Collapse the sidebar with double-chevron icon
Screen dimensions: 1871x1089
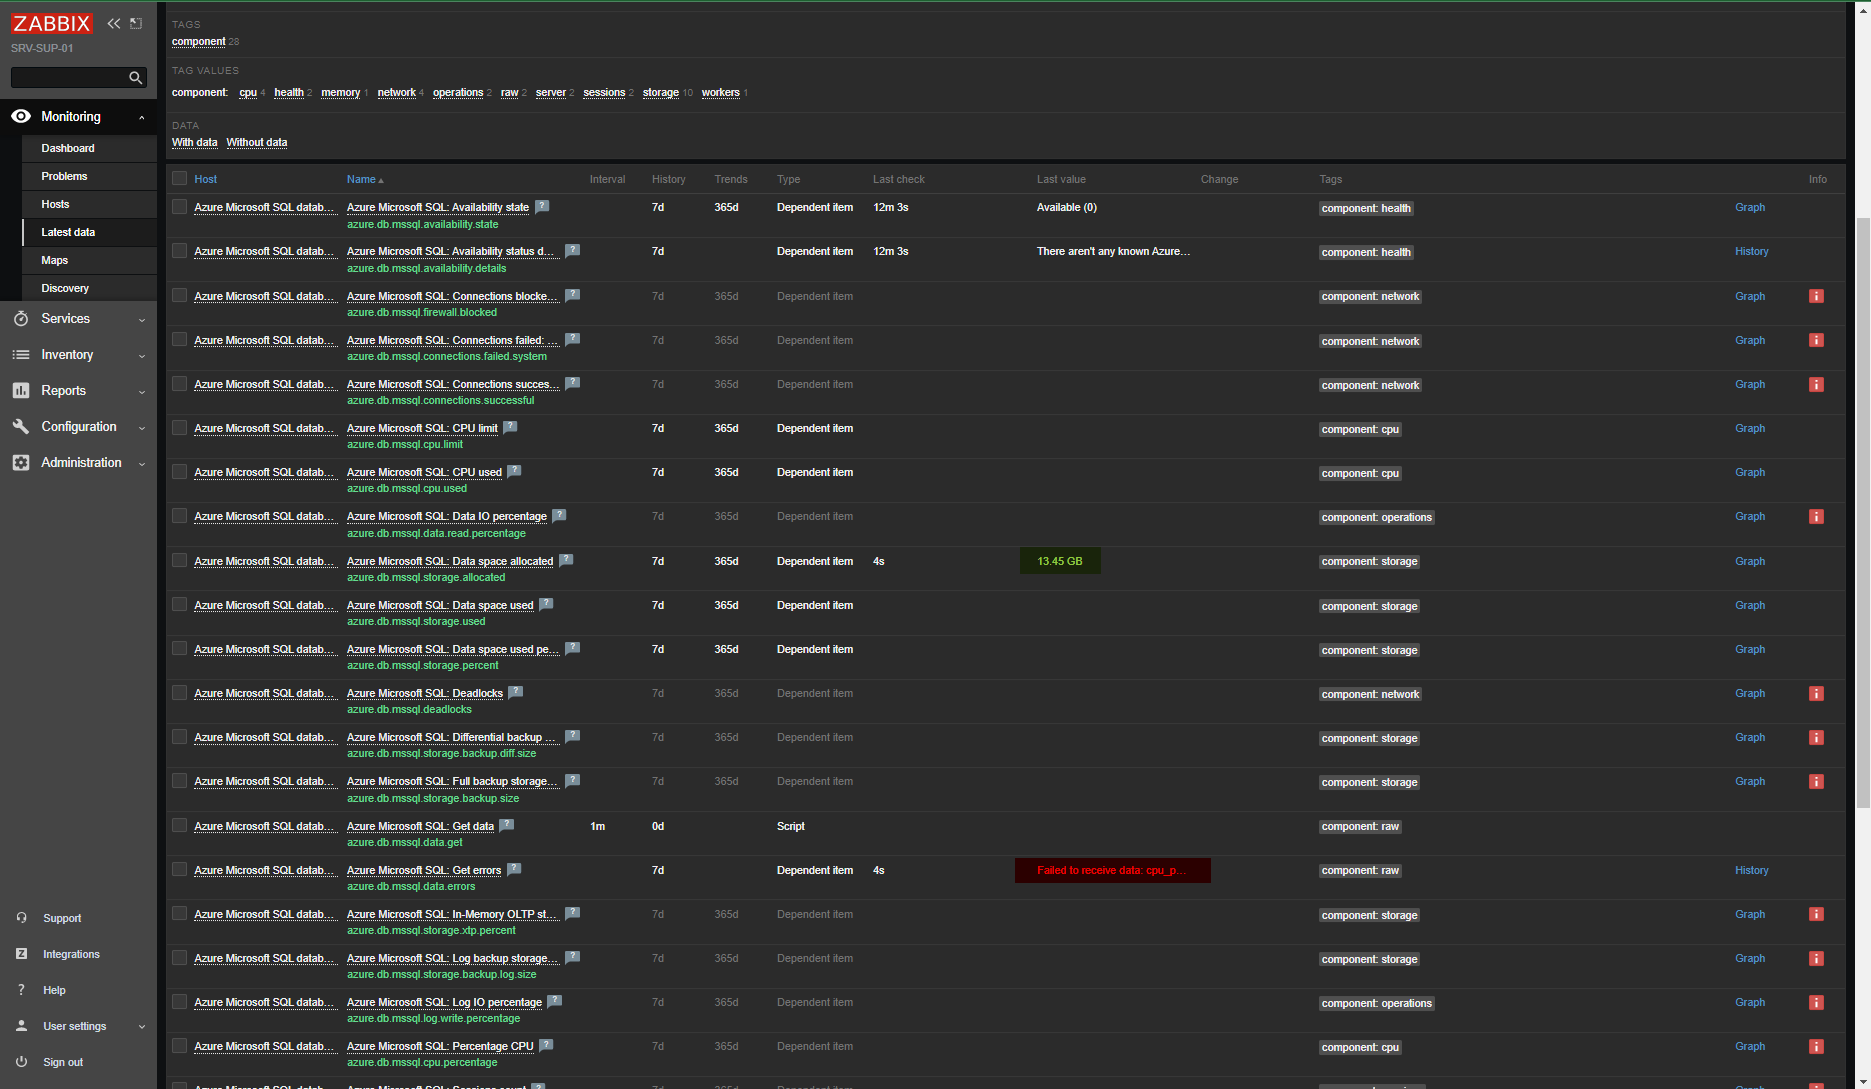(x=114, y=23)
